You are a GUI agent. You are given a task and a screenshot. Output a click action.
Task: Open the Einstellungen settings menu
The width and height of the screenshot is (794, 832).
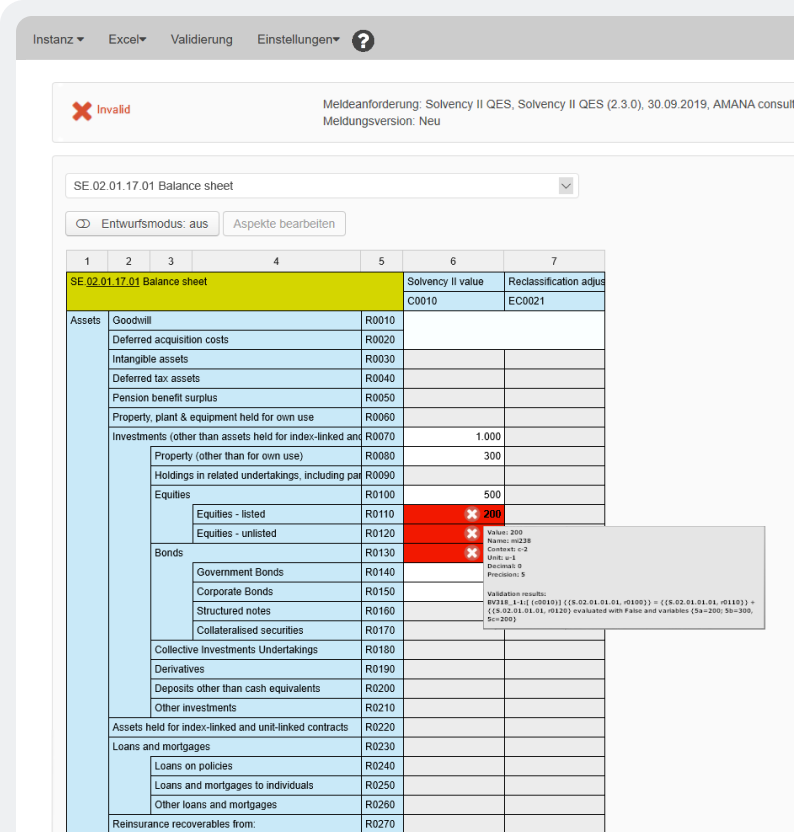click(x=298, y=40)
